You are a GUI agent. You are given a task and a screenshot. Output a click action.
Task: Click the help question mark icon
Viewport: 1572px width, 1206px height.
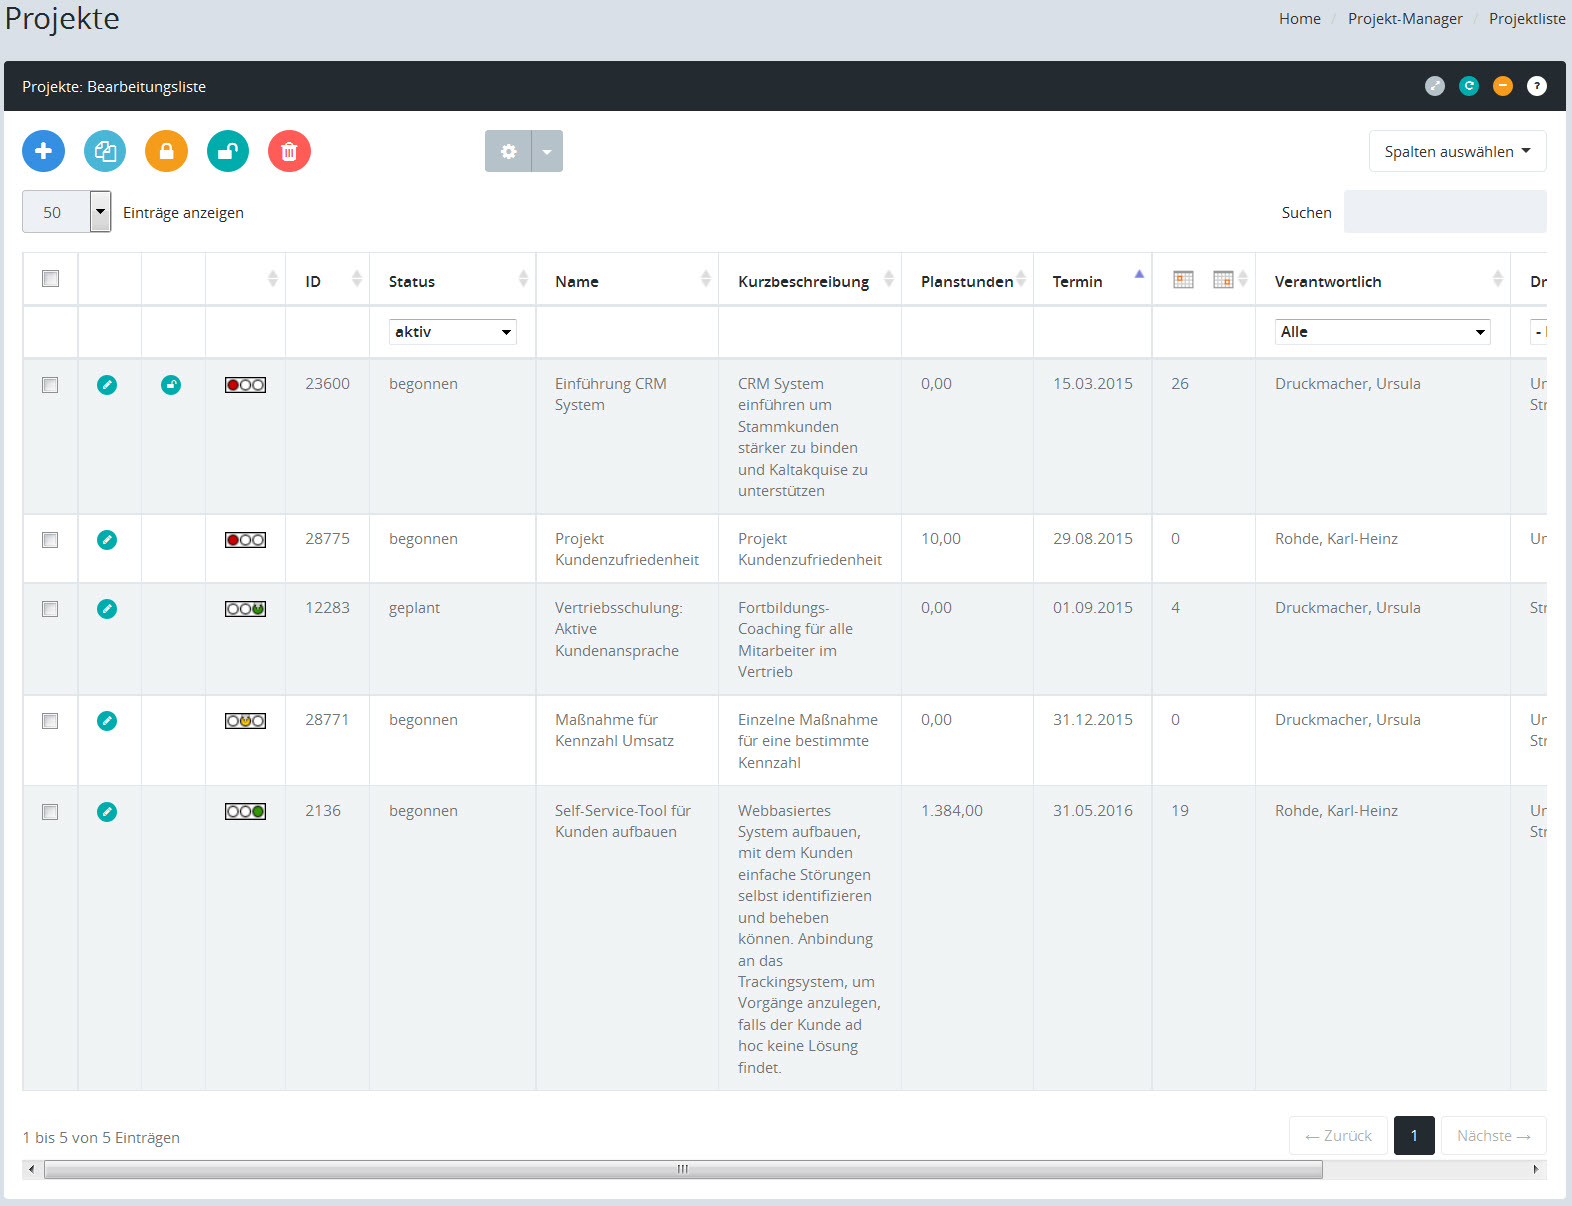click(1536, 86)
